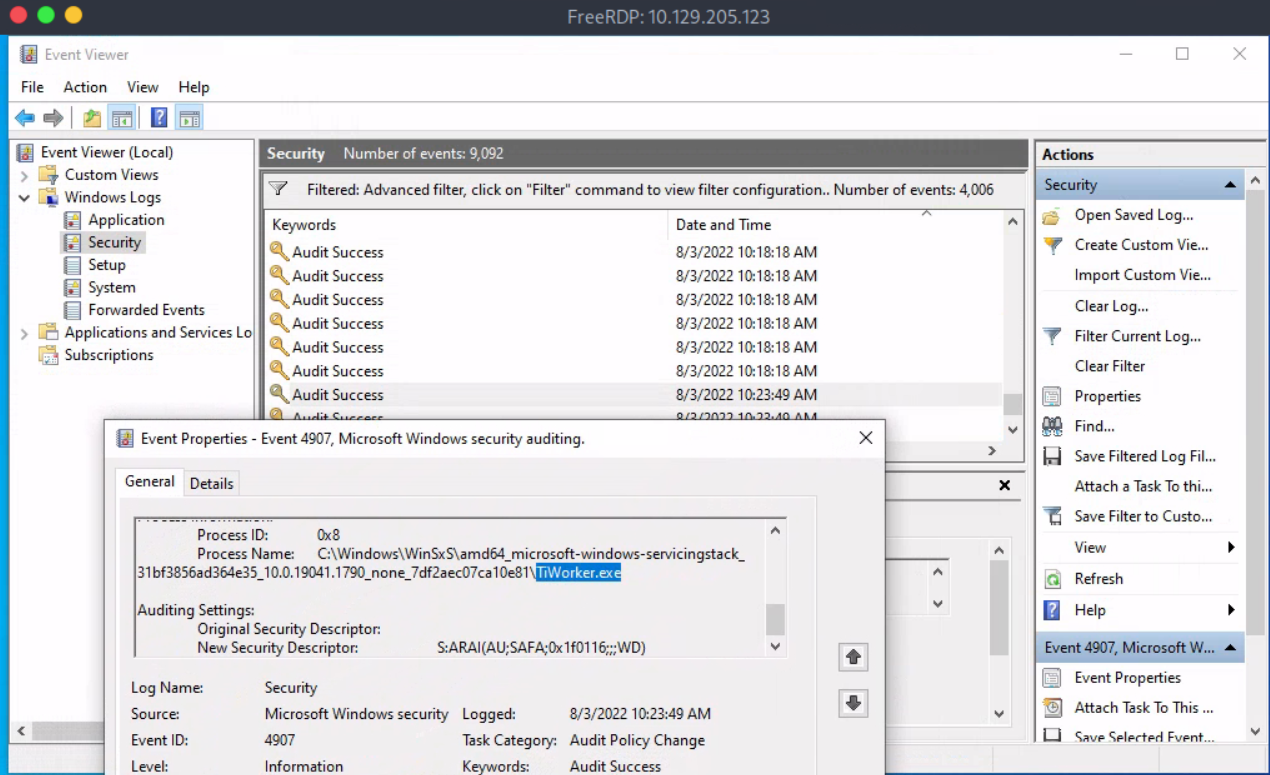Go forward with the toolbar Forward arrow
Image resolution: width=1270 pixels, height=775 pixels.
53,118
